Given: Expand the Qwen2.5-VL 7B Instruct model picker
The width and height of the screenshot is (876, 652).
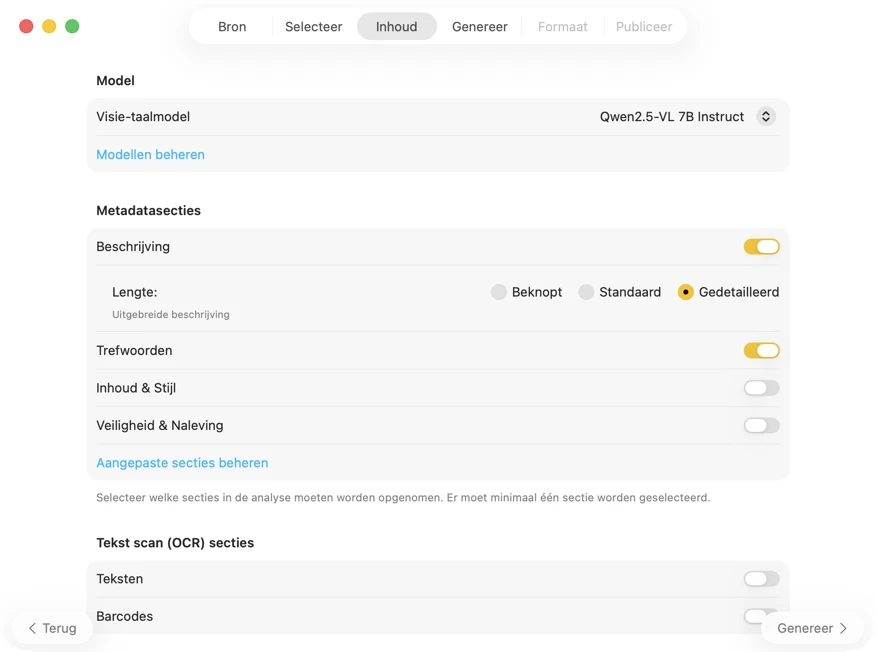Looking at the screenshot, I should 765,116.
